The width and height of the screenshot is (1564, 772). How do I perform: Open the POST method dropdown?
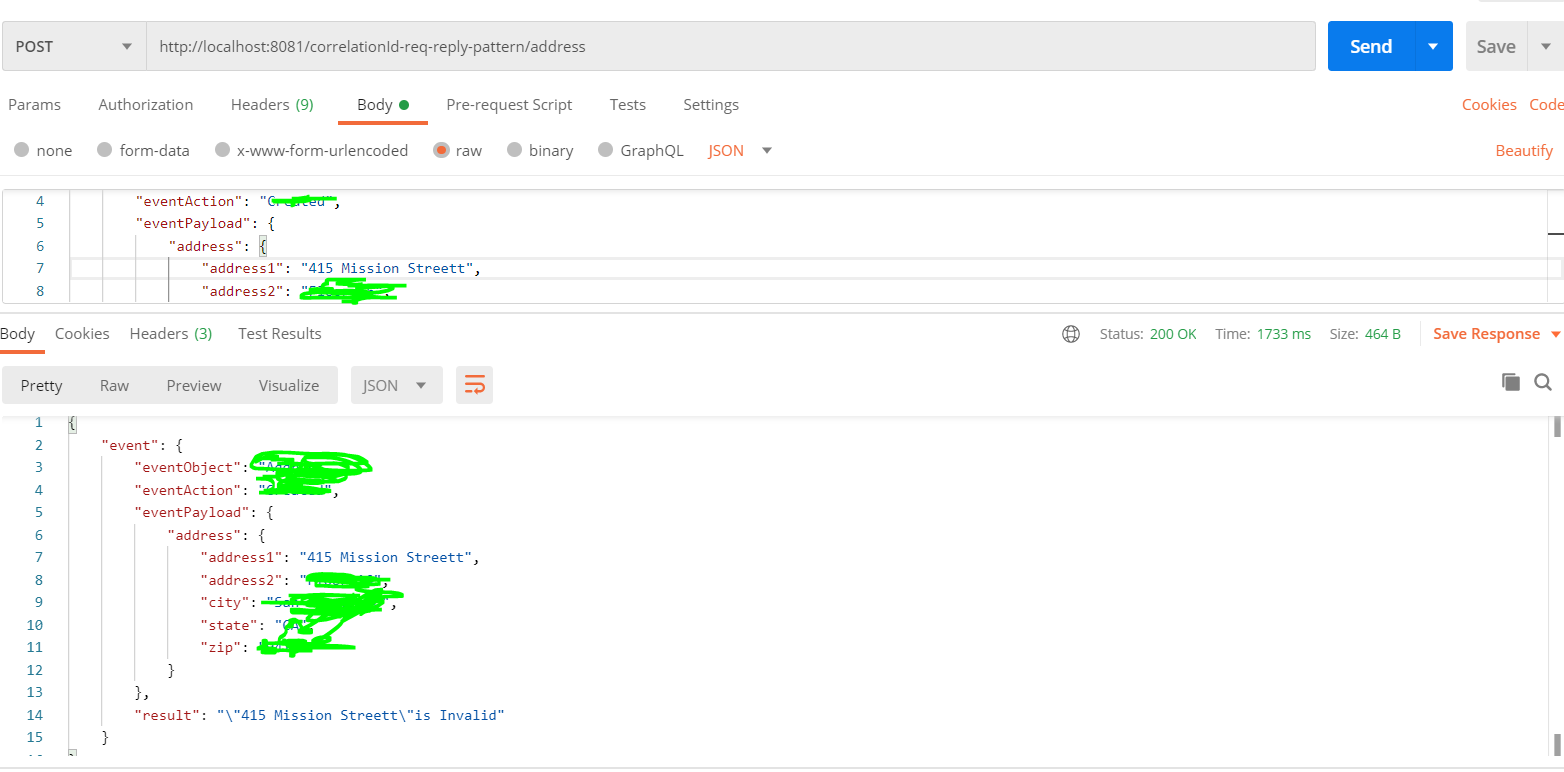[x=72, y=46]
